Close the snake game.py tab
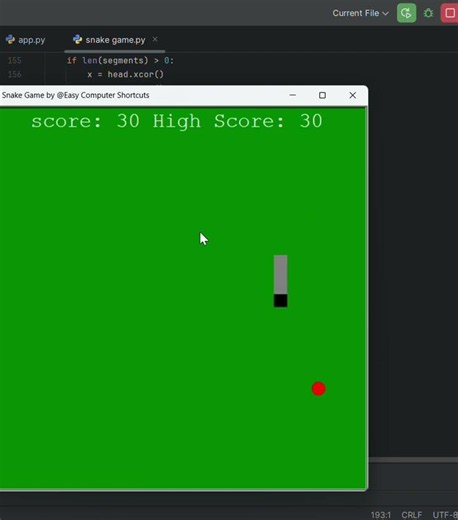The width and height of the screenshot is (458, 520). click(x=155, y=39)
